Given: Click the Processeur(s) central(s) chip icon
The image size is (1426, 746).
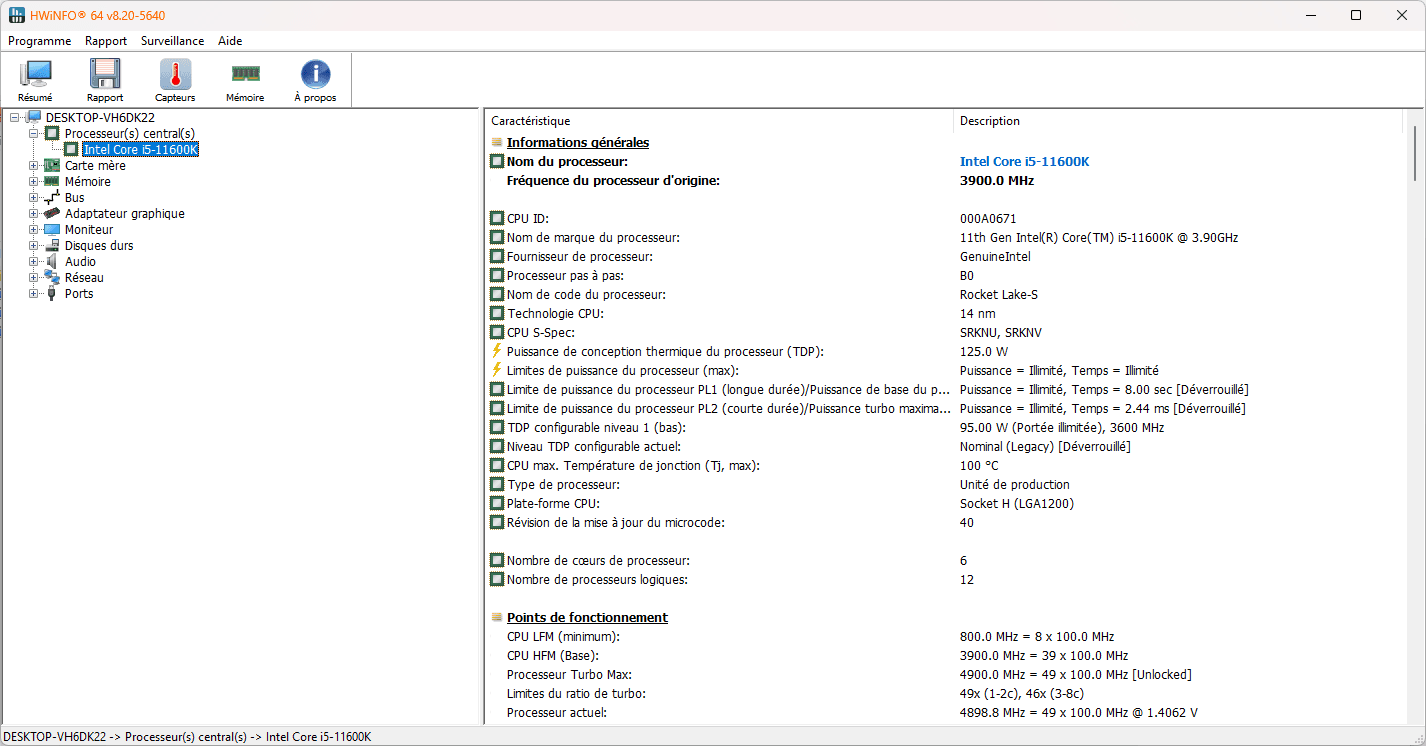Looking at the screenshot, I should (x=51, y=134).
